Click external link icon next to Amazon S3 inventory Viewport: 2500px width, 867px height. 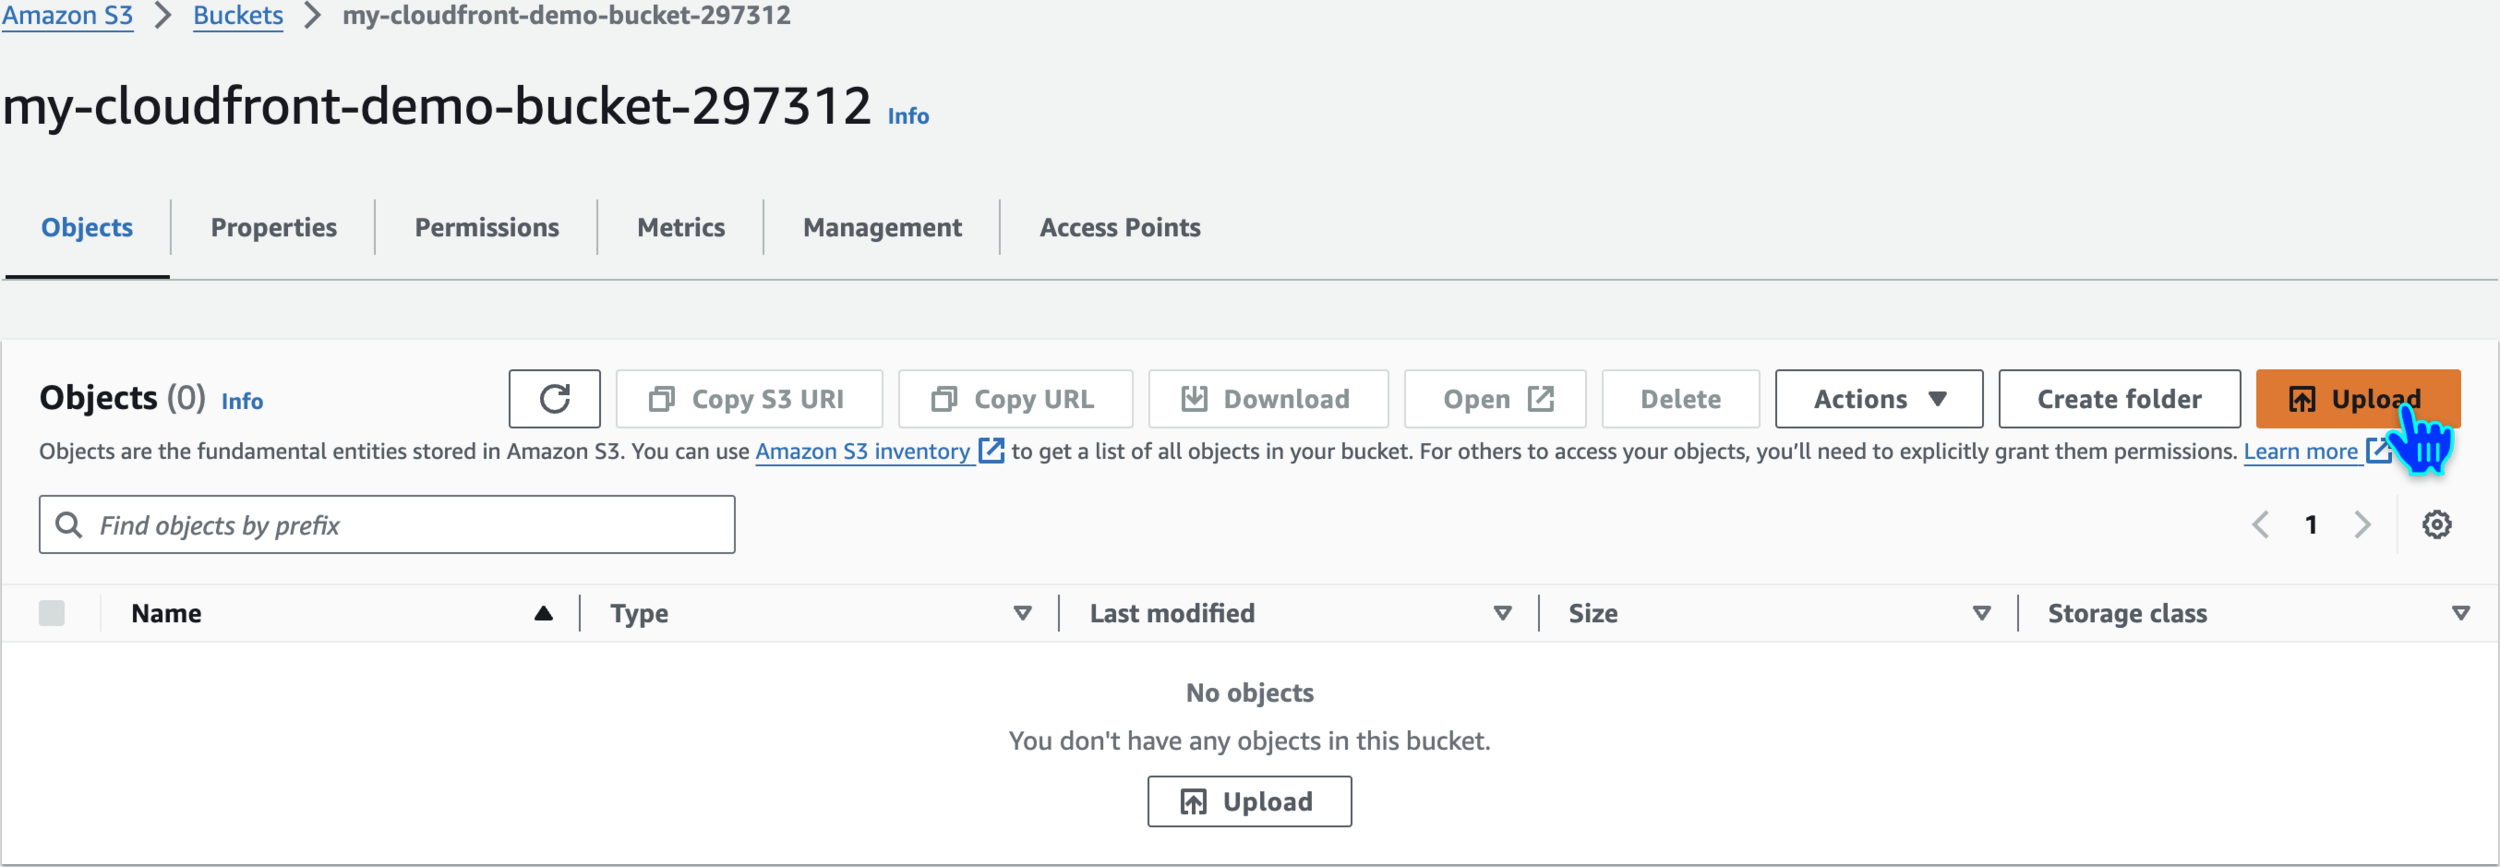coord(990,451)
